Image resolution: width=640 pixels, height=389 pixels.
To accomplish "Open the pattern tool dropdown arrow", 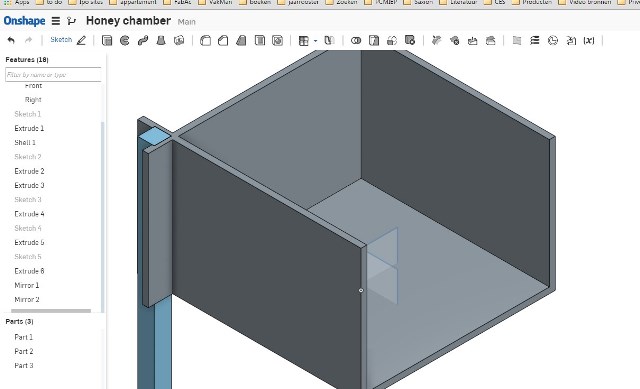I will coord(316,41).
